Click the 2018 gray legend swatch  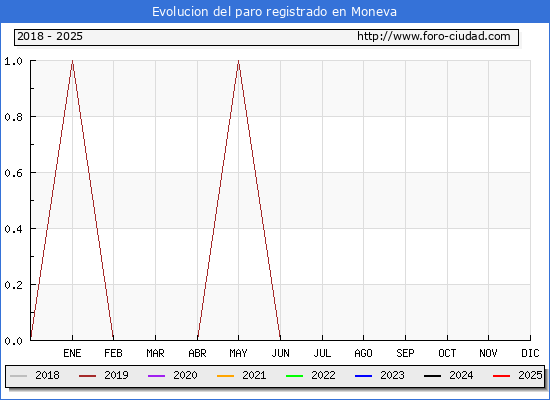pos(19,376)
